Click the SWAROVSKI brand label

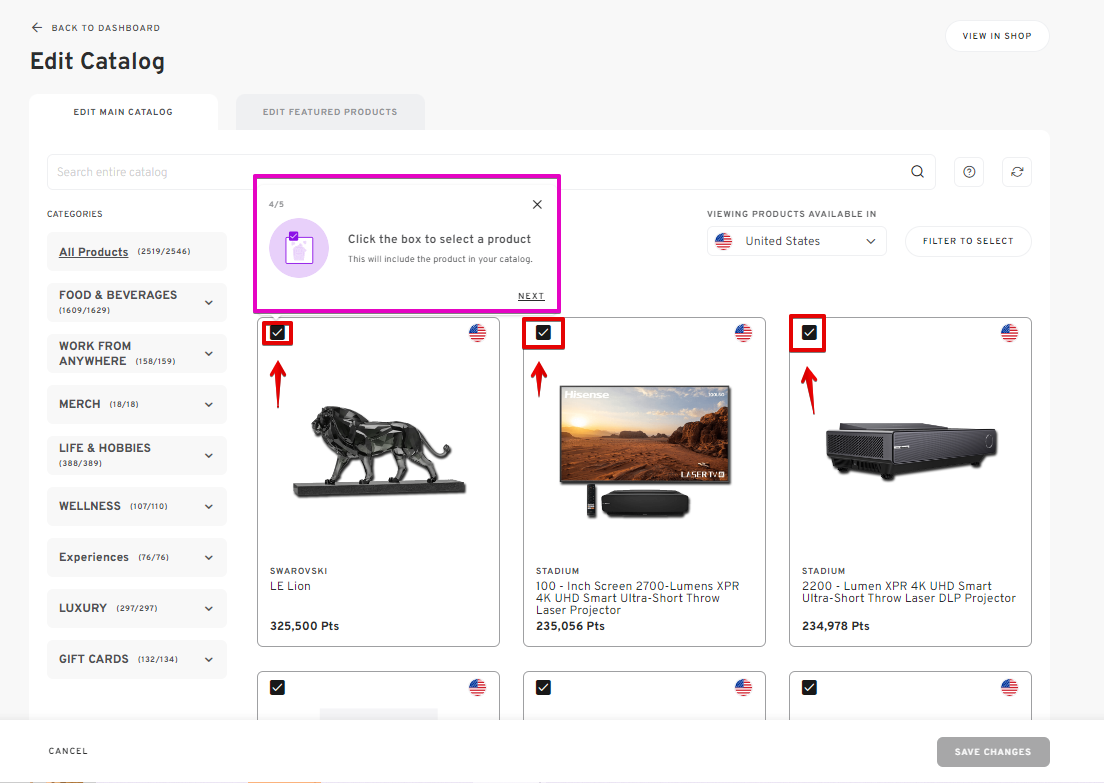(x=299, y=571)
